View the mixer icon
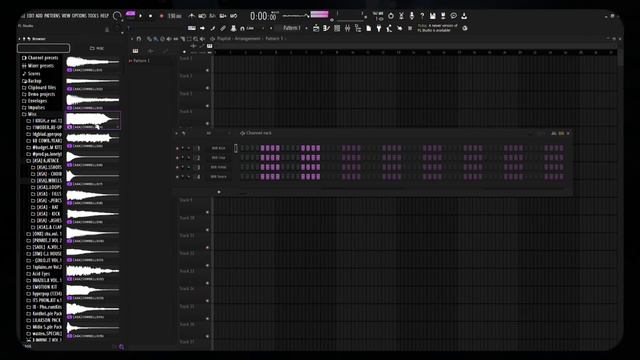The width and height of the screenshot is (640, 360). coord(347,28)
